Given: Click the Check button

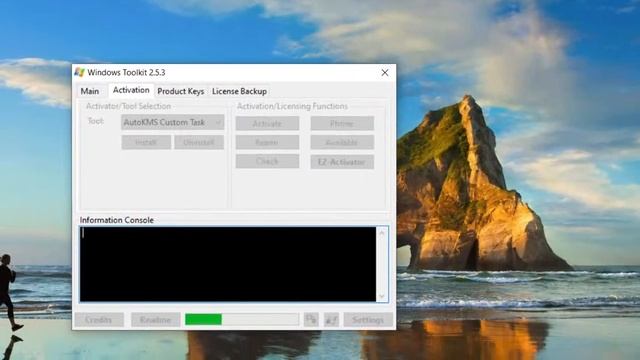Looking at the screenshot, I should point(267,161).
